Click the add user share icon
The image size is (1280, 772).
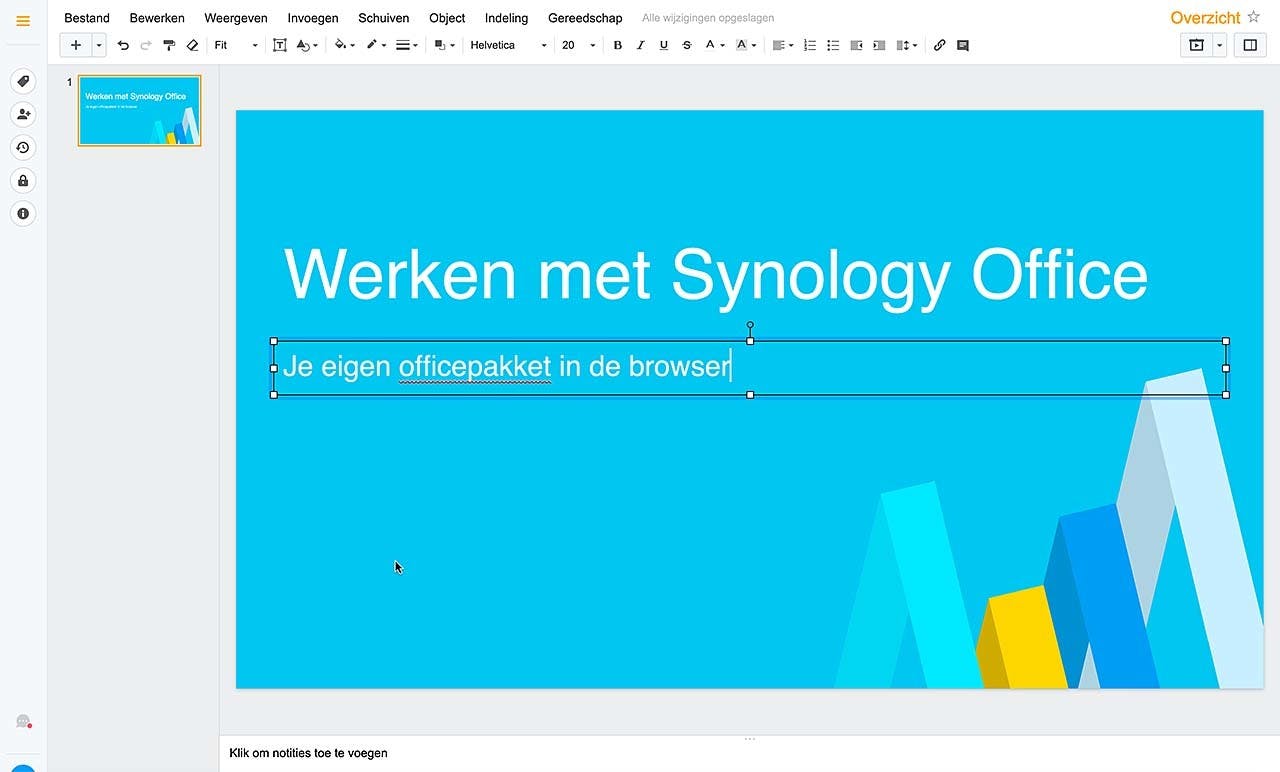click(23, 115)
